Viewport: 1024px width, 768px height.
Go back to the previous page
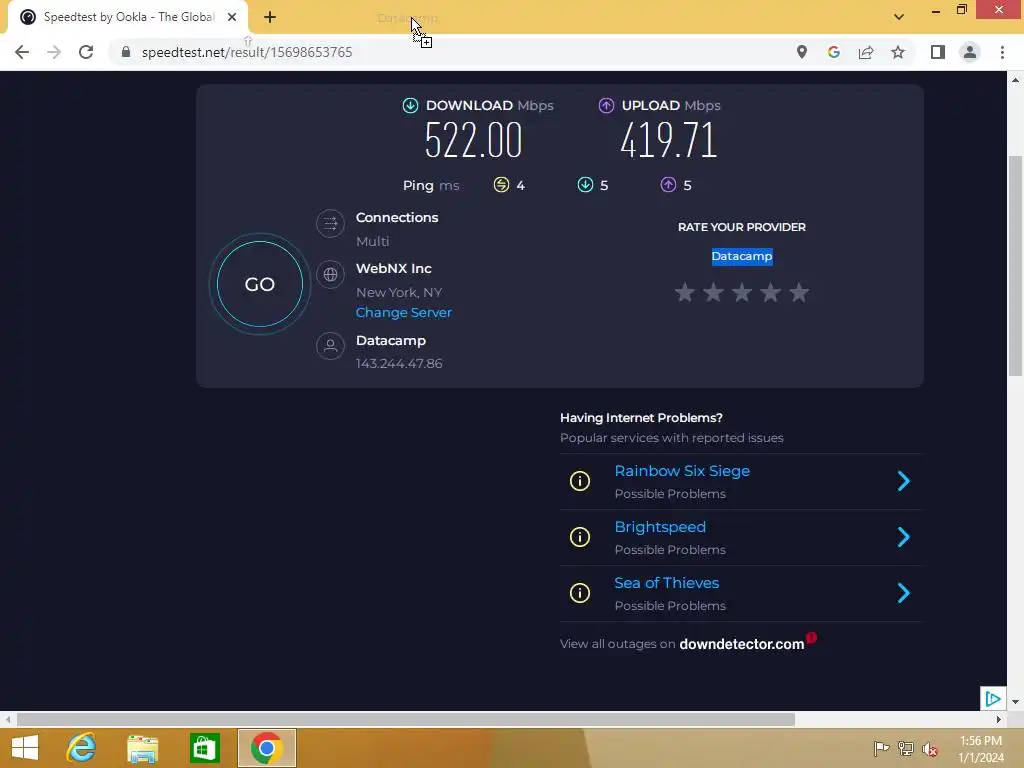point(22,52)
